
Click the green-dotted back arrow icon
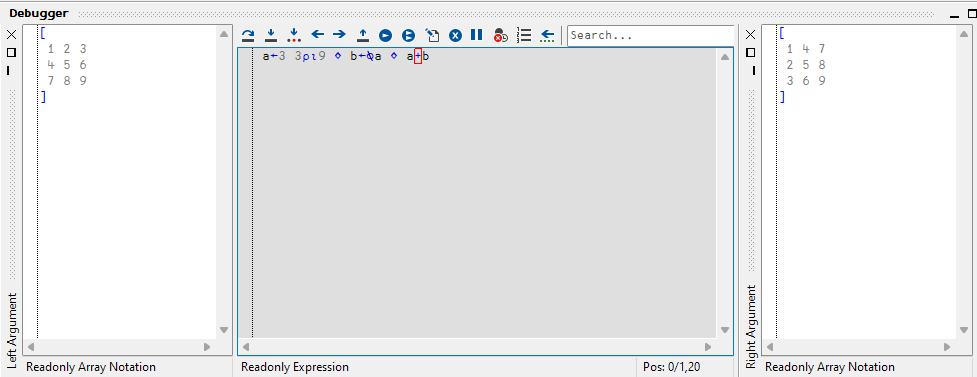click(x=547, y=36)
